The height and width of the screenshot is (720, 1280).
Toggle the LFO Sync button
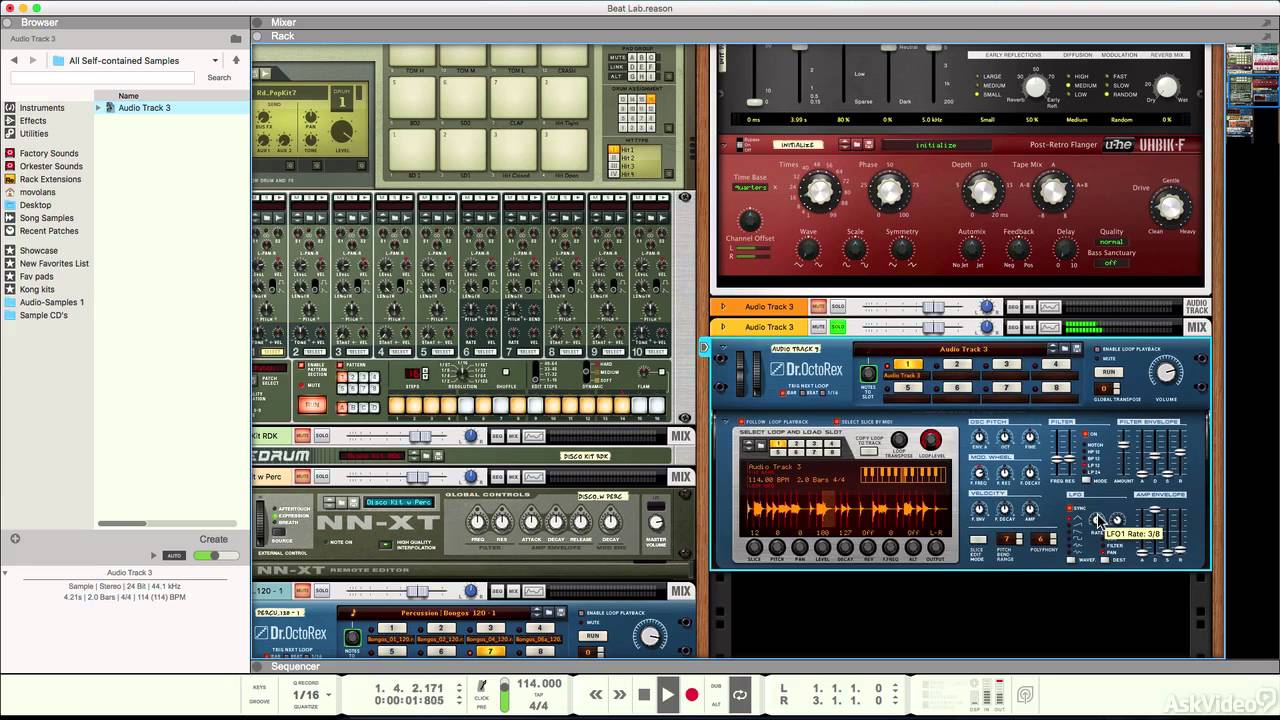pyautogui.click(x=1069, y=508)
